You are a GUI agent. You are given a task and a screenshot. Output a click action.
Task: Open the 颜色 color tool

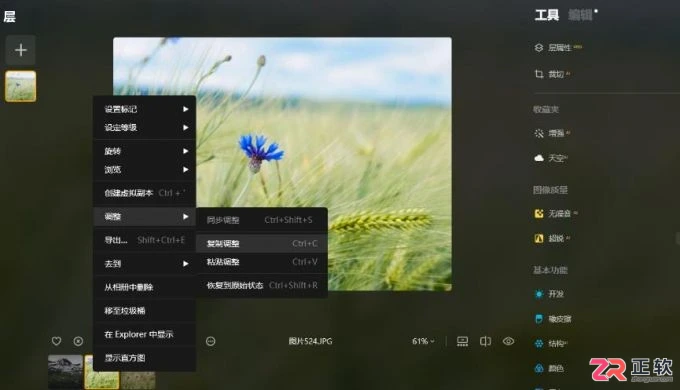click(549, 368)
